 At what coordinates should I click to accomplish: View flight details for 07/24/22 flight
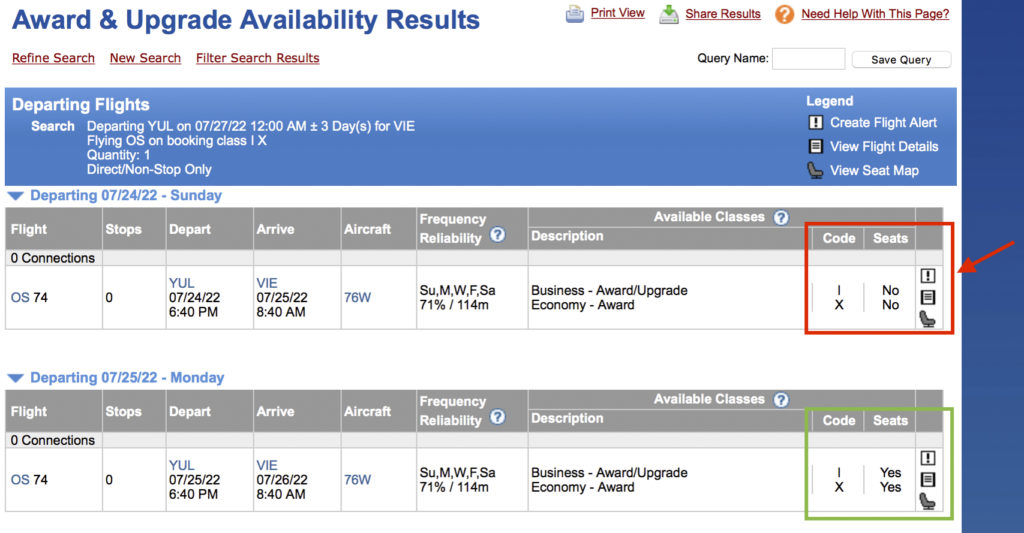pos(928,297)
